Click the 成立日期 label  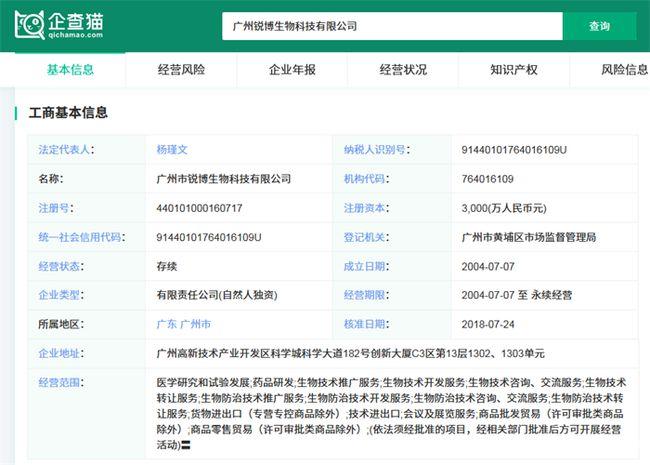366,266
